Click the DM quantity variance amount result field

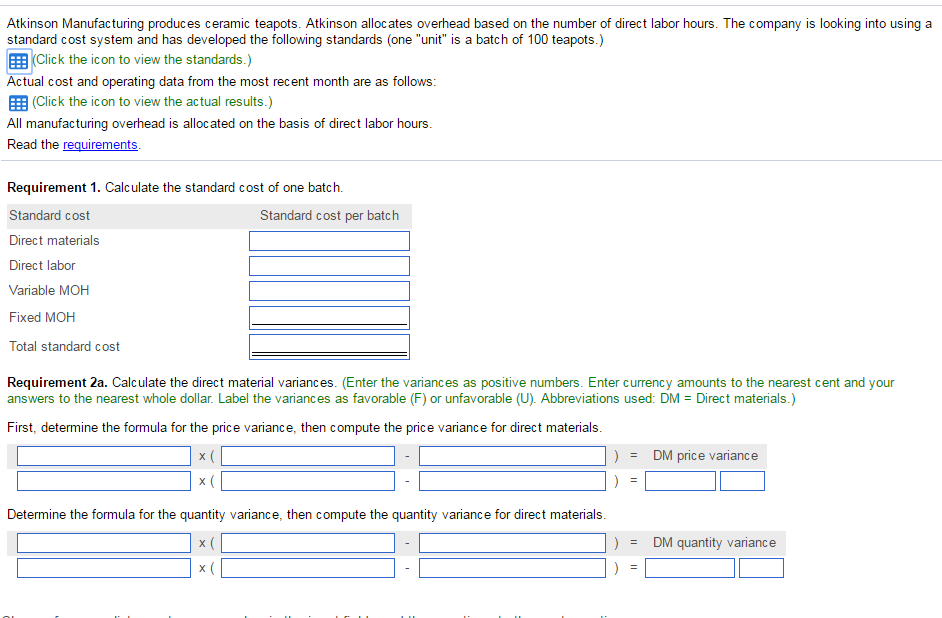690,568
